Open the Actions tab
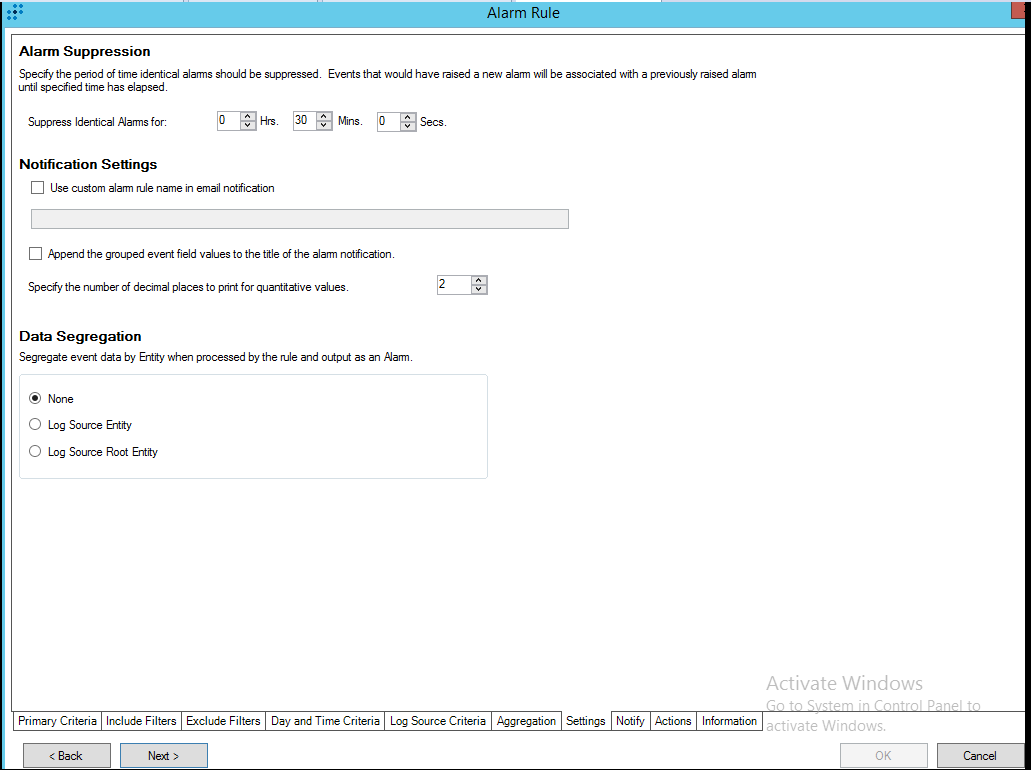This screenshot has height=770, width=1031. 672,721
